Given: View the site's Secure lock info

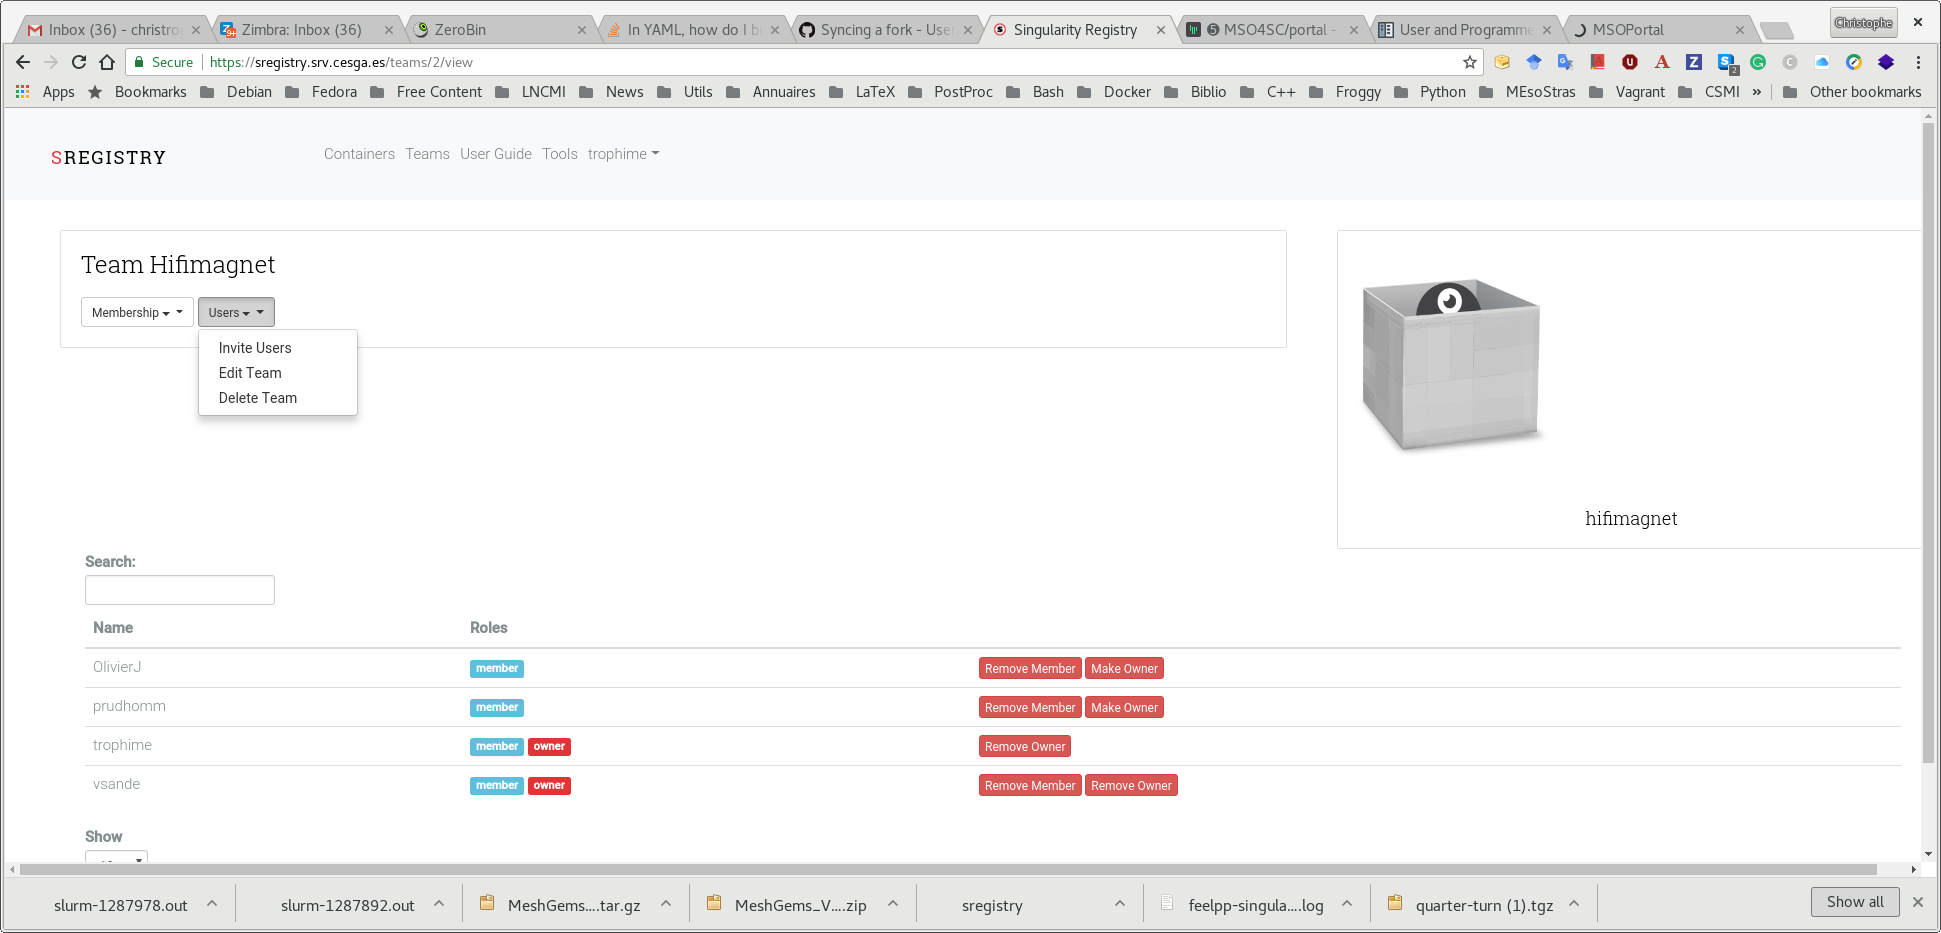Looking at the screenshot, I should [x=164, y=62].
